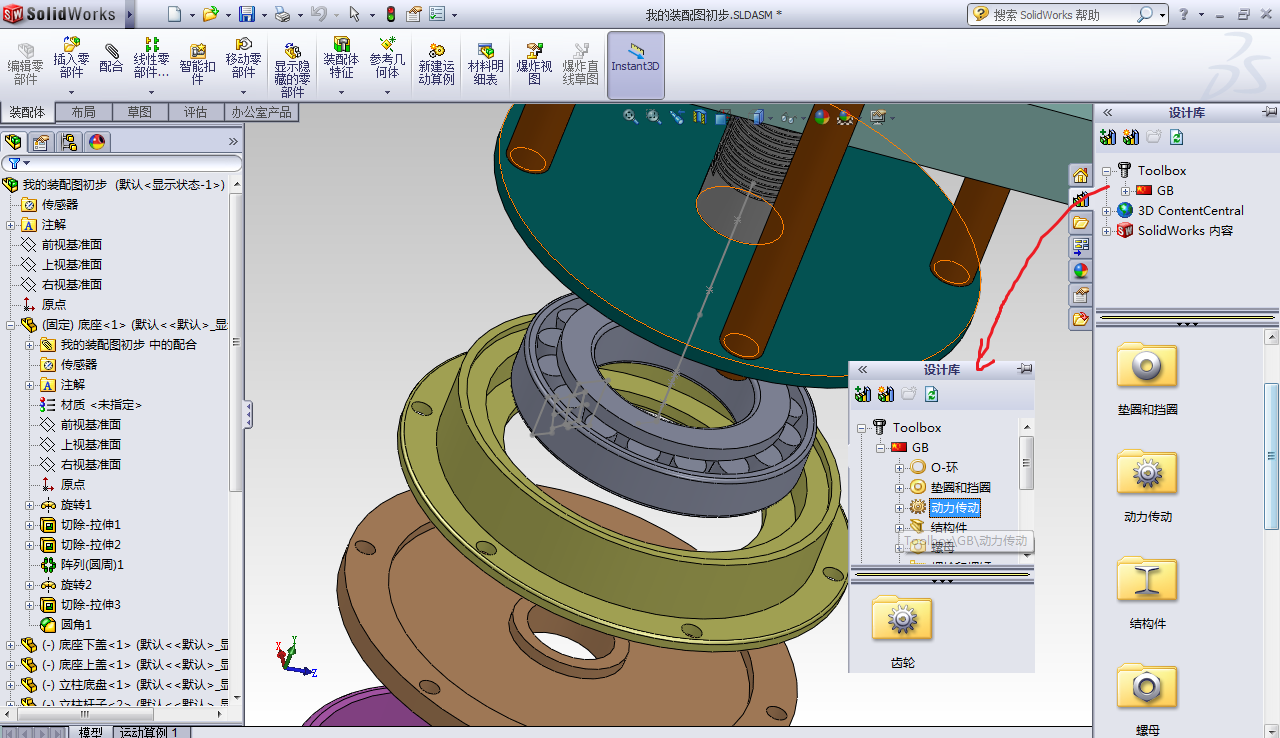Switch to the 布局 tab

84,112
